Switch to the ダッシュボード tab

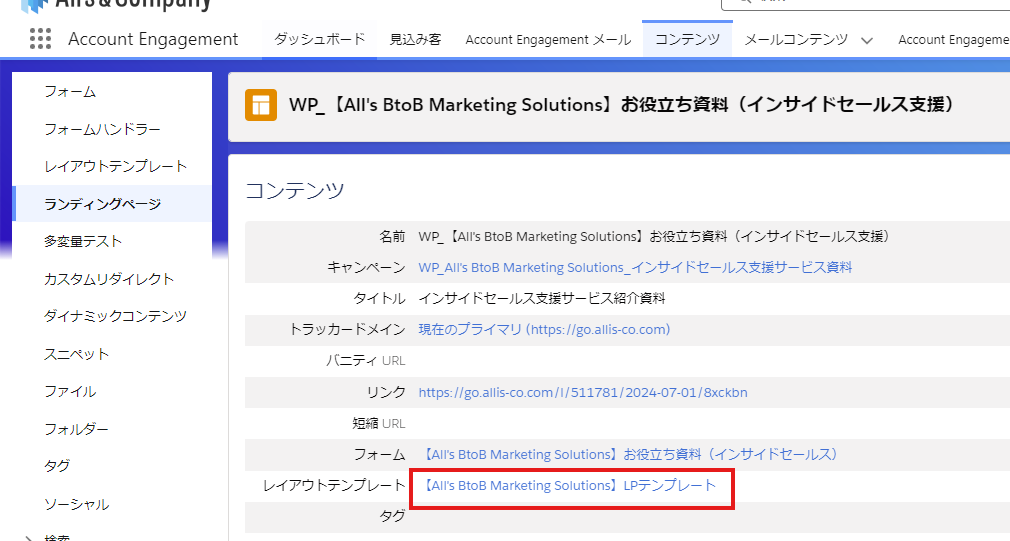(x=319, y=40)
